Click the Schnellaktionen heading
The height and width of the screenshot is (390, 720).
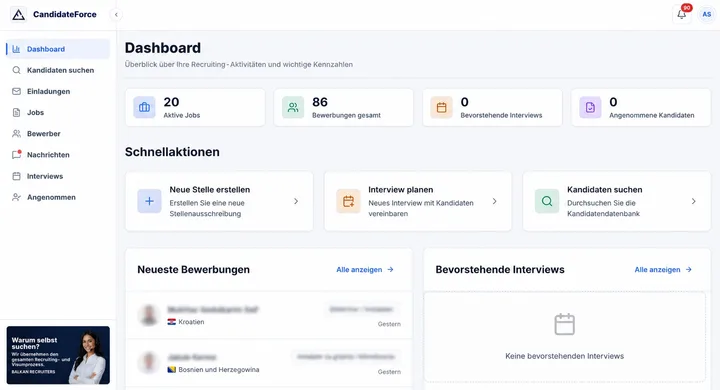[x=172, y=152]
